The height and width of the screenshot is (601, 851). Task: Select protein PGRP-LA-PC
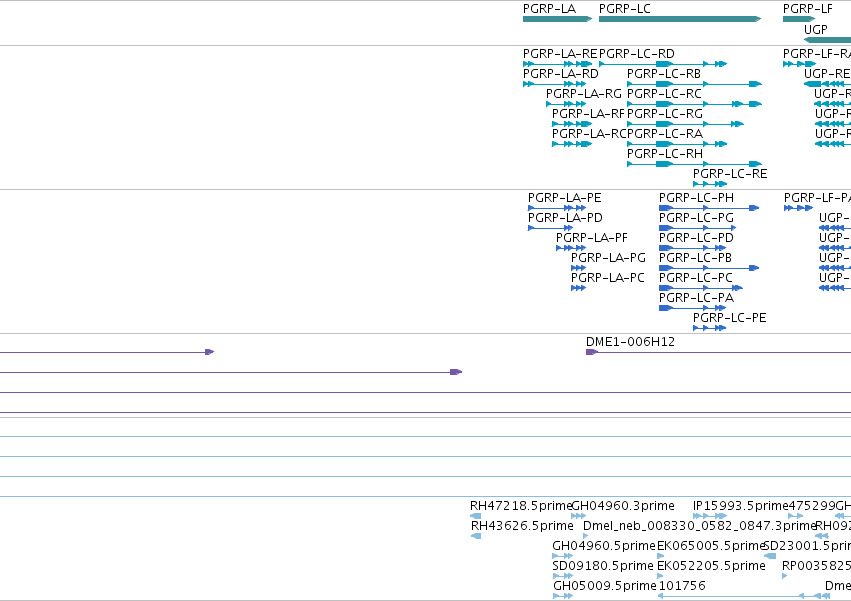coord(608,279)
